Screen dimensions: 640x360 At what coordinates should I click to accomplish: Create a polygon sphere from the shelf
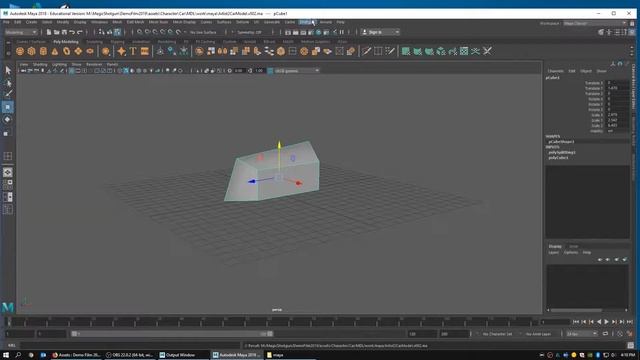click(x=20, y=51)
